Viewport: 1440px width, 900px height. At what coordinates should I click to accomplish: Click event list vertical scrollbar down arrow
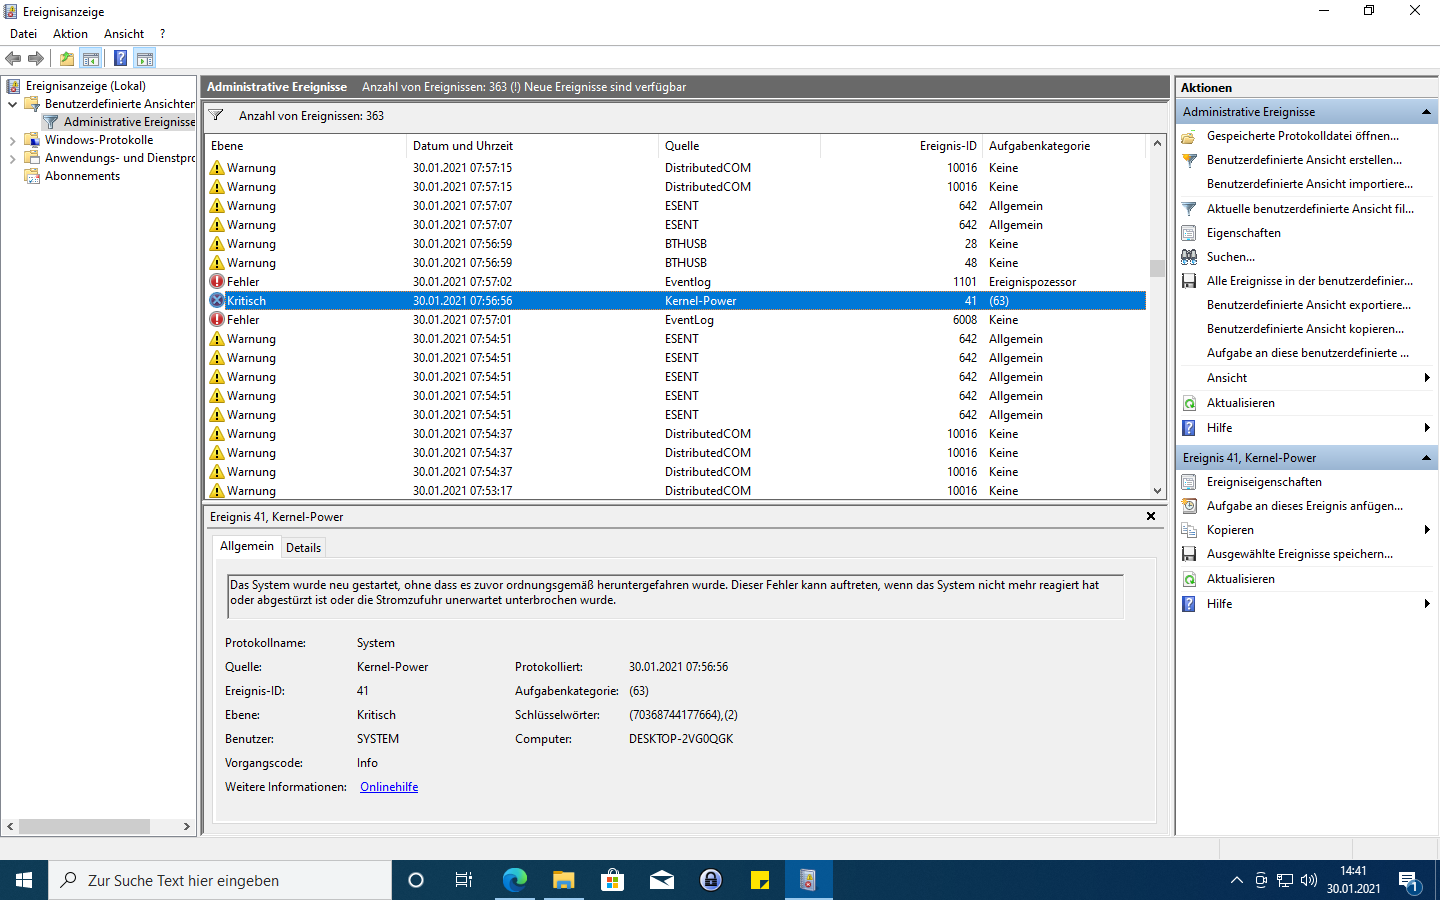[x=1157, y=490]
